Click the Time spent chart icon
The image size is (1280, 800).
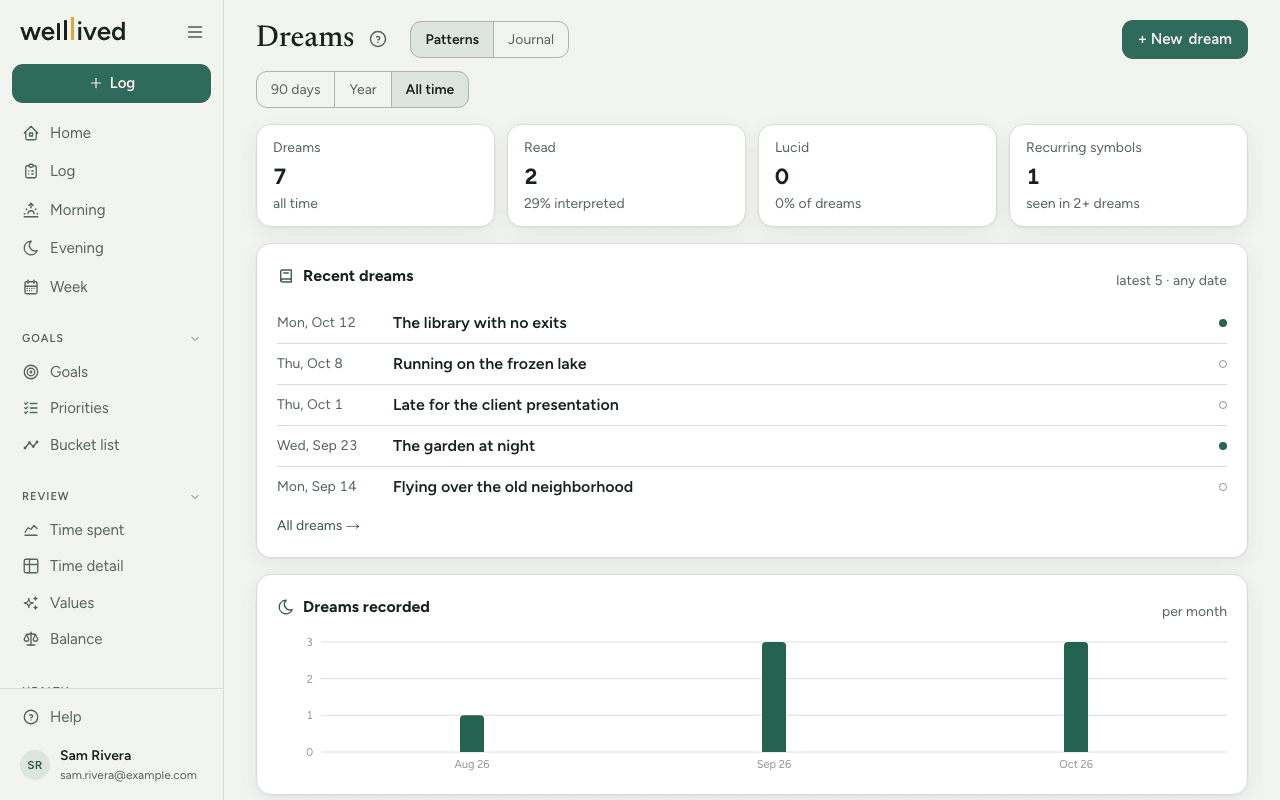click(31, 530)
